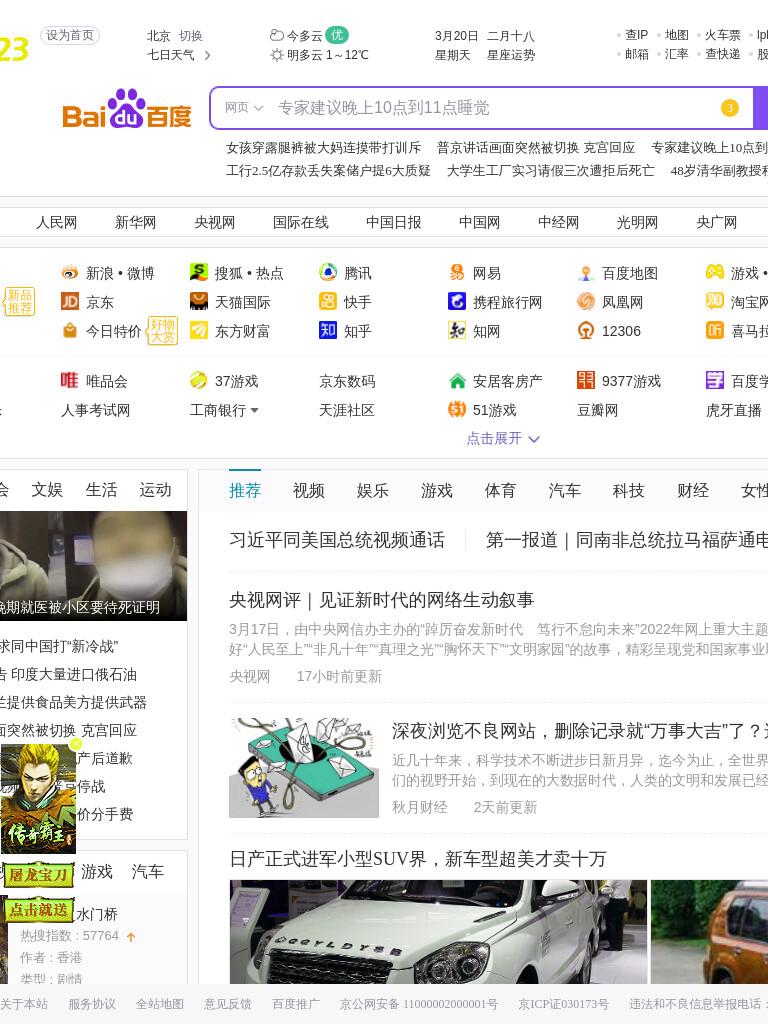Image resolution: width=768 pixels, height=1024 pixels.
Task: Open the 意见反馈 footer link
Action: [227, 1004]
